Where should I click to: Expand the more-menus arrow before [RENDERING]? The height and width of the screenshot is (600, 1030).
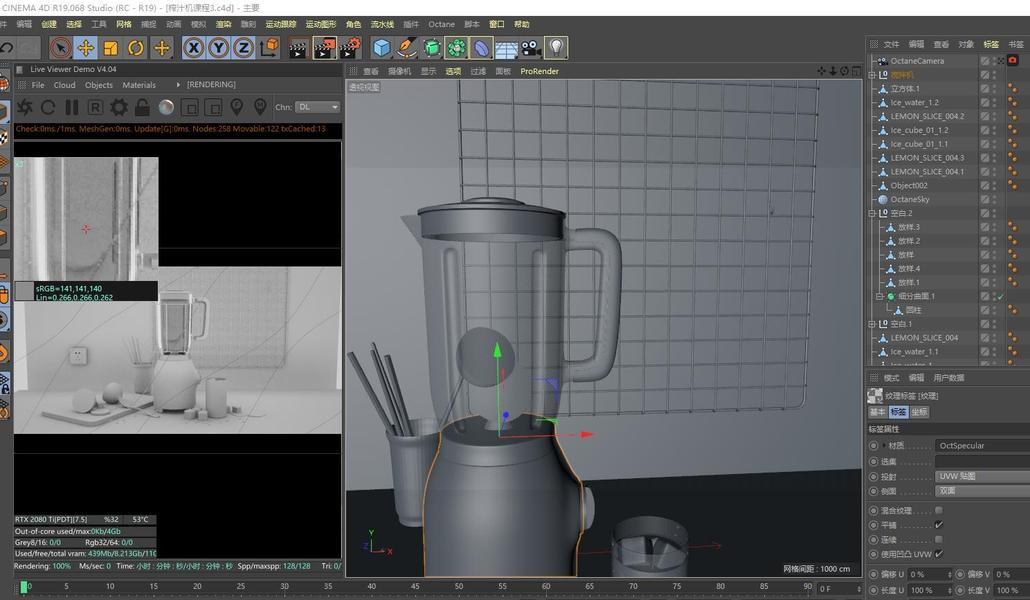click(178, 85)
